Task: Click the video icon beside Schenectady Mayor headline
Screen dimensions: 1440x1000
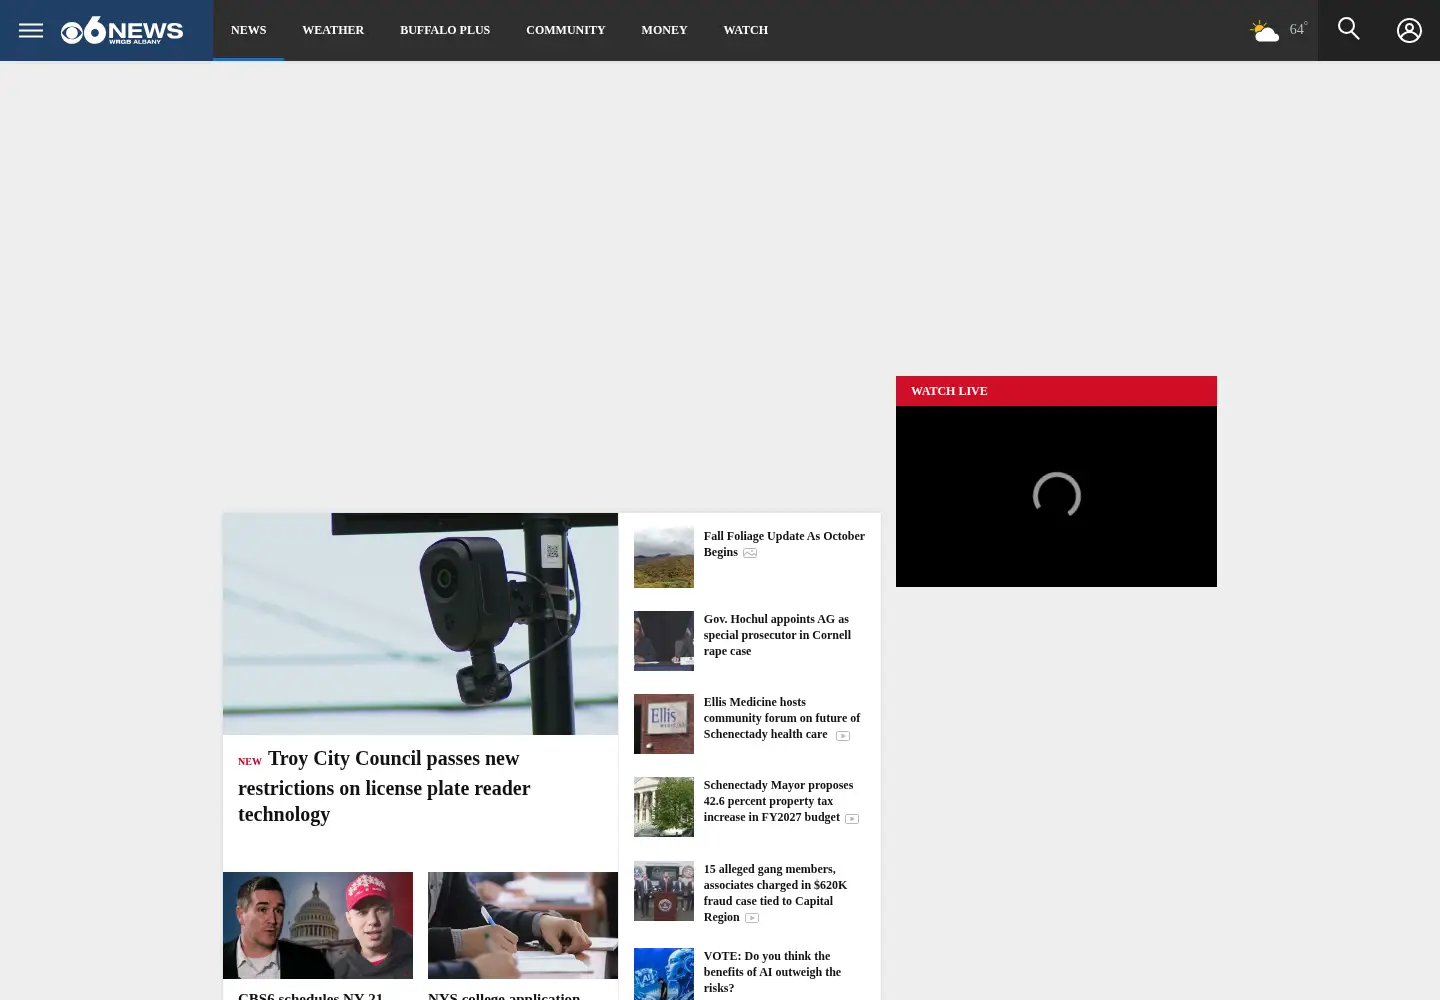Action: [852, 819]
